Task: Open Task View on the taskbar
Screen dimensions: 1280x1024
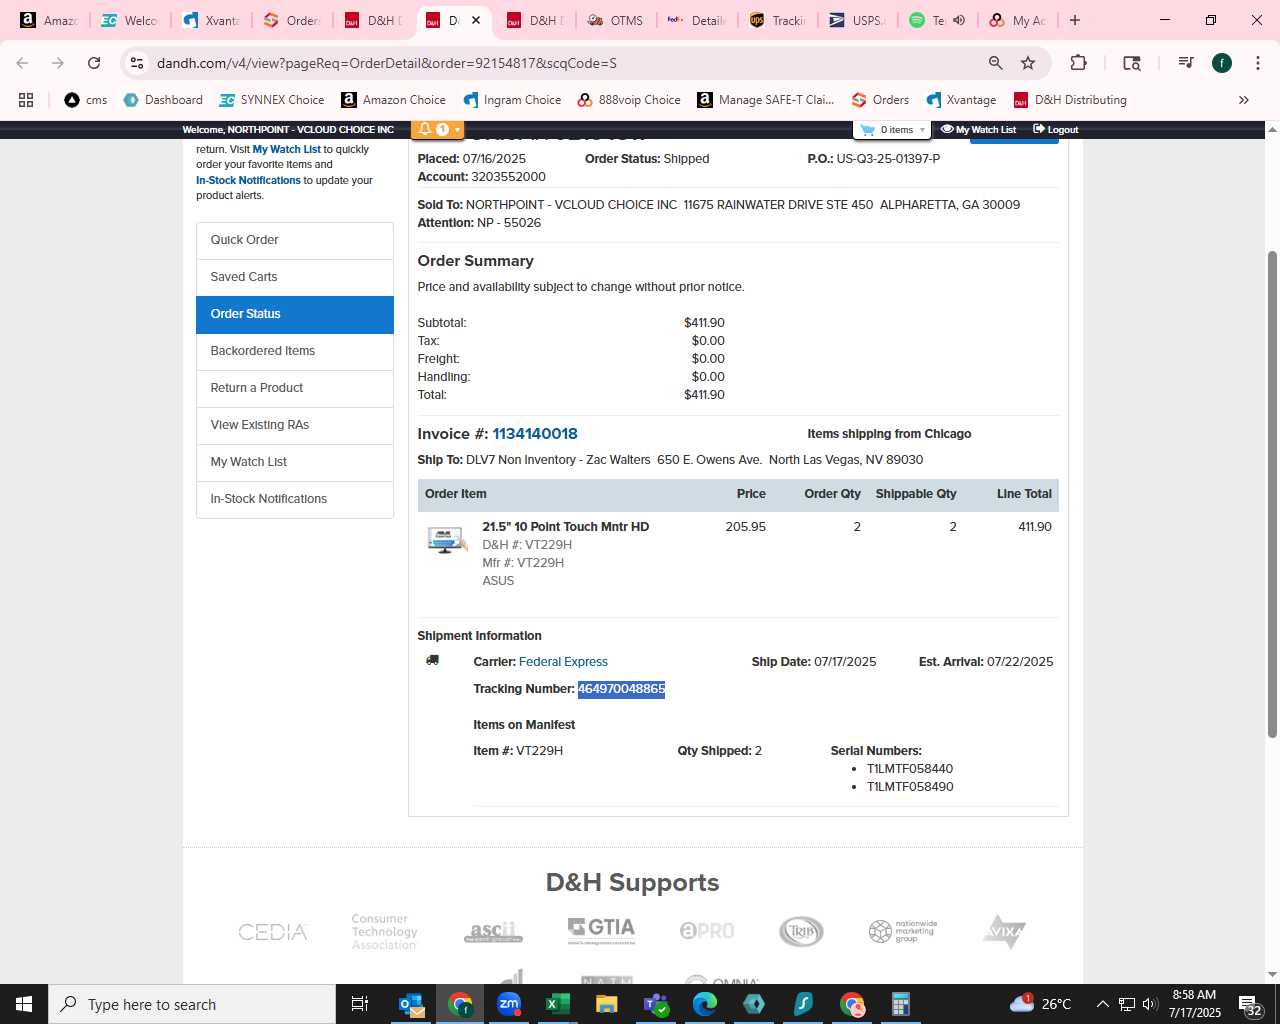Action: tap(360, 1004)
